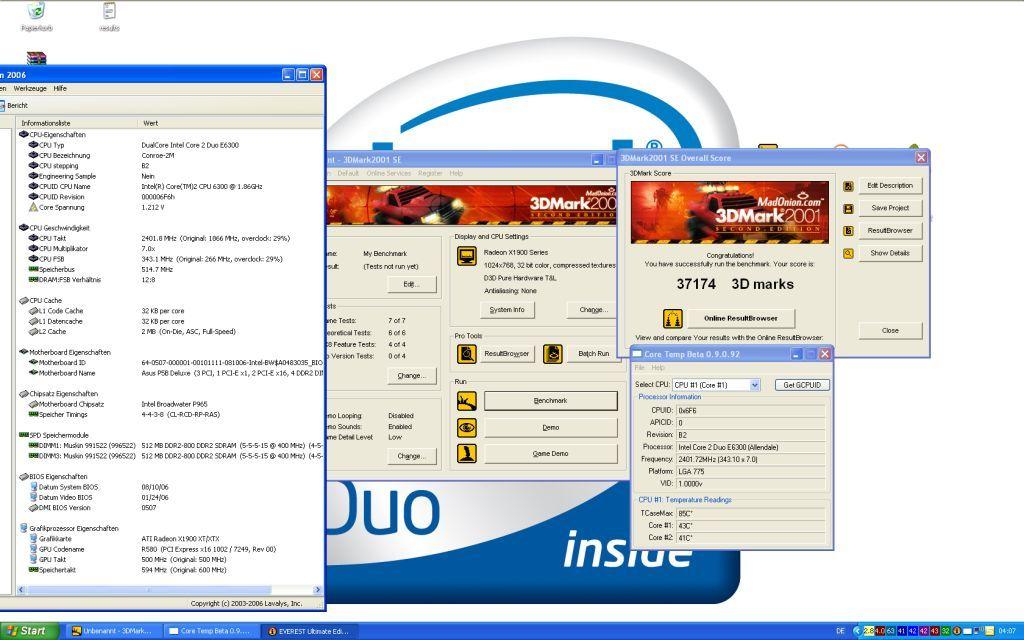The width and height of the screenshot is (1024, 640).
Task: Click the warning triangle icon beside Core Spannung
Action: pos(33,207)
